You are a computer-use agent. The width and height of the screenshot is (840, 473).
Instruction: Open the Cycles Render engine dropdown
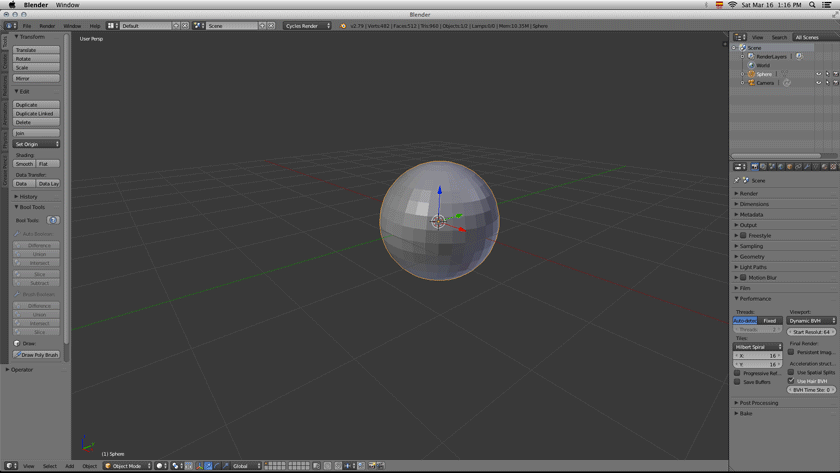click(307, 26)
